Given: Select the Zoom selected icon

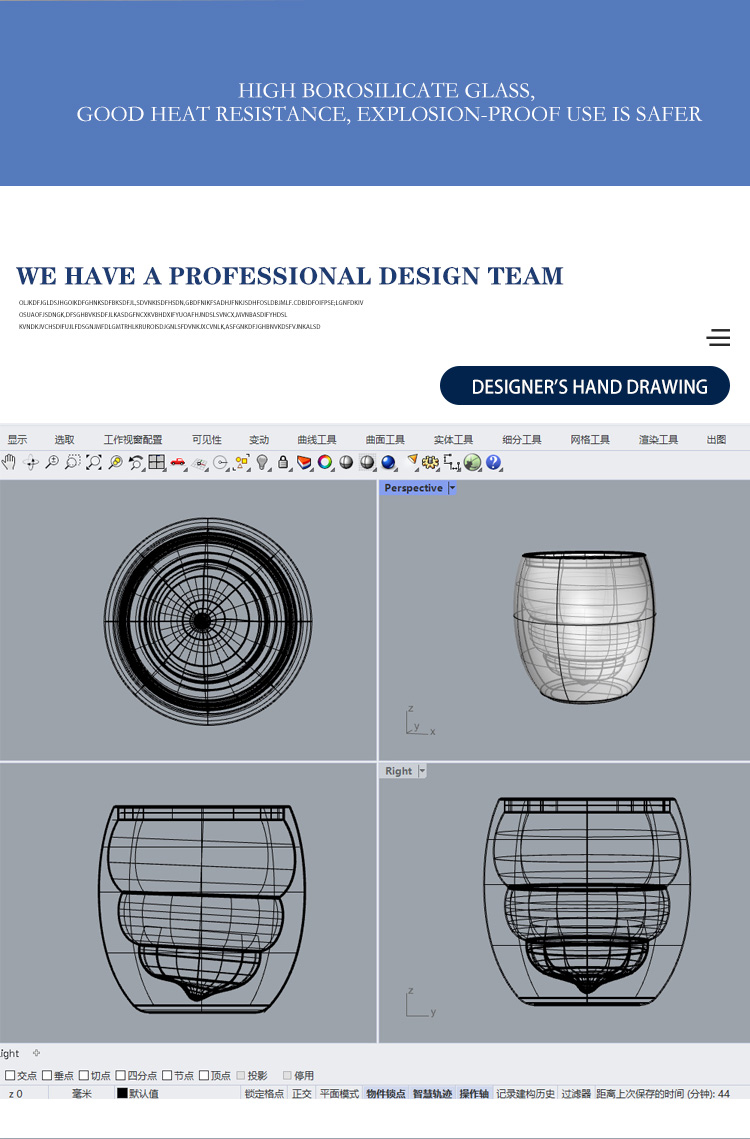Looking at the screenshot, I should (115, 462).
